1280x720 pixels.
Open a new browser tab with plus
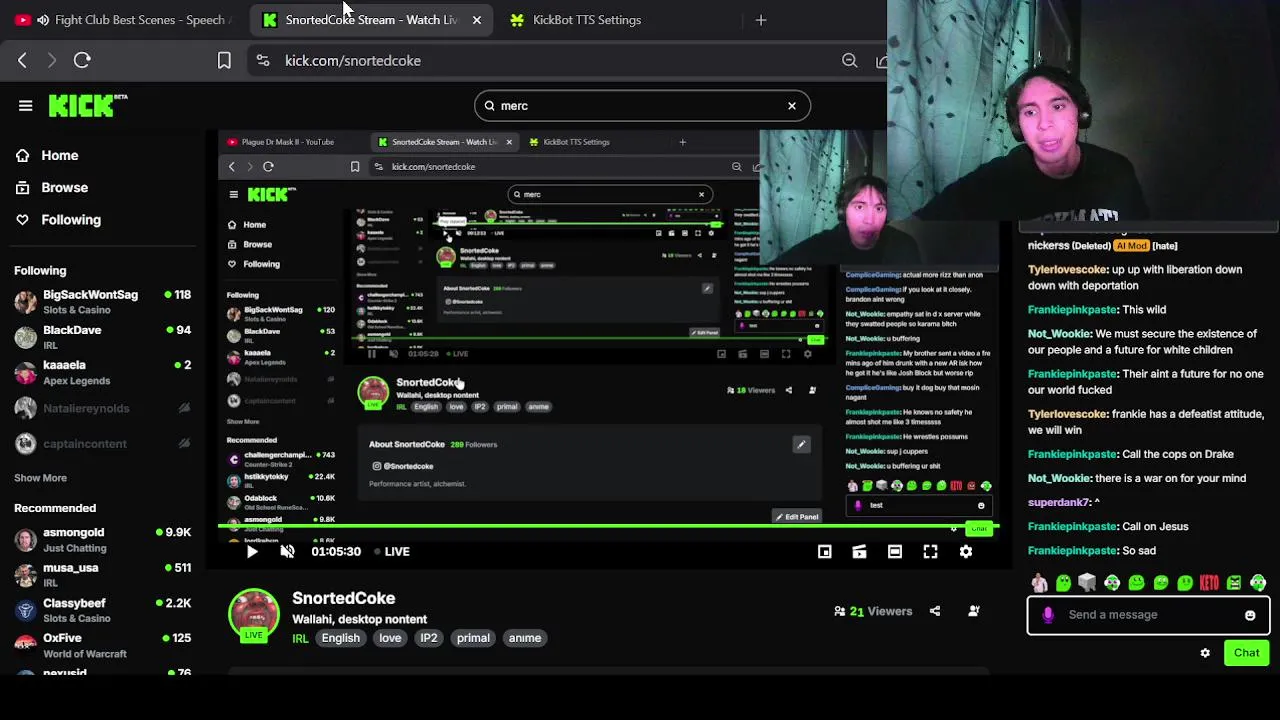point(761,20)
